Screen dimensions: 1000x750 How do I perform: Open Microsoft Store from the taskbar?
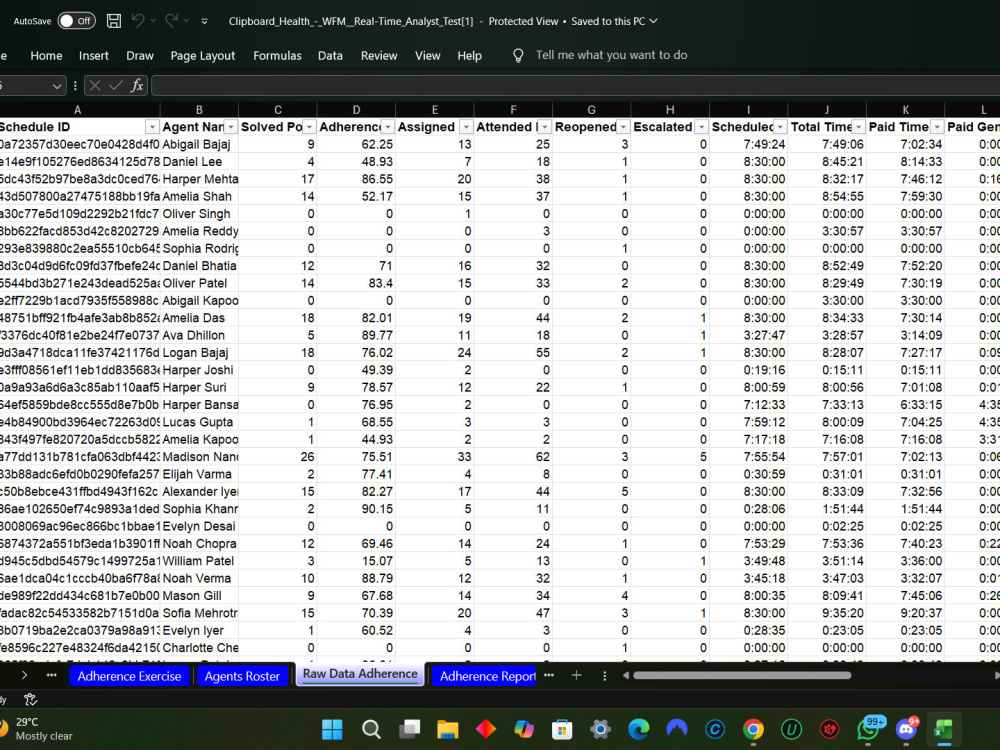pos(562,729)
